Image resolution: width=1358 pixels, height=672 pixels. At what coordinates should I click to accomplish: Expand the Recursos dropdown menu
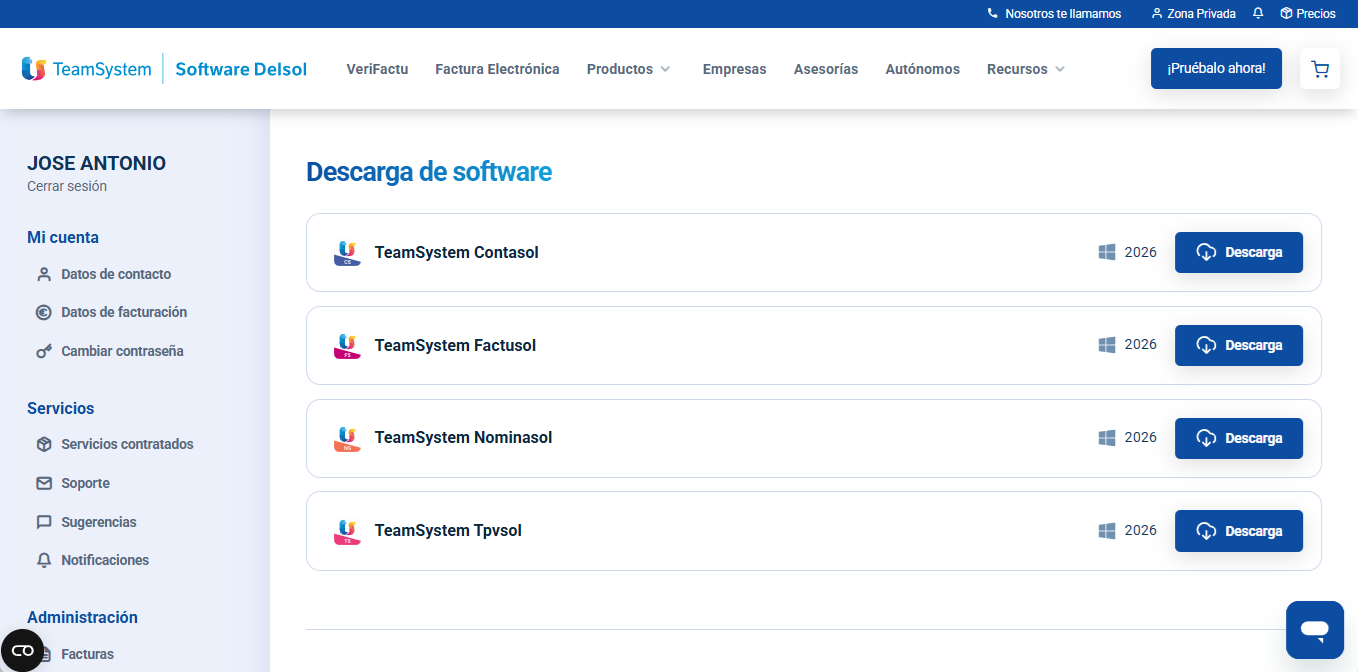click(x=1026, y=69)
